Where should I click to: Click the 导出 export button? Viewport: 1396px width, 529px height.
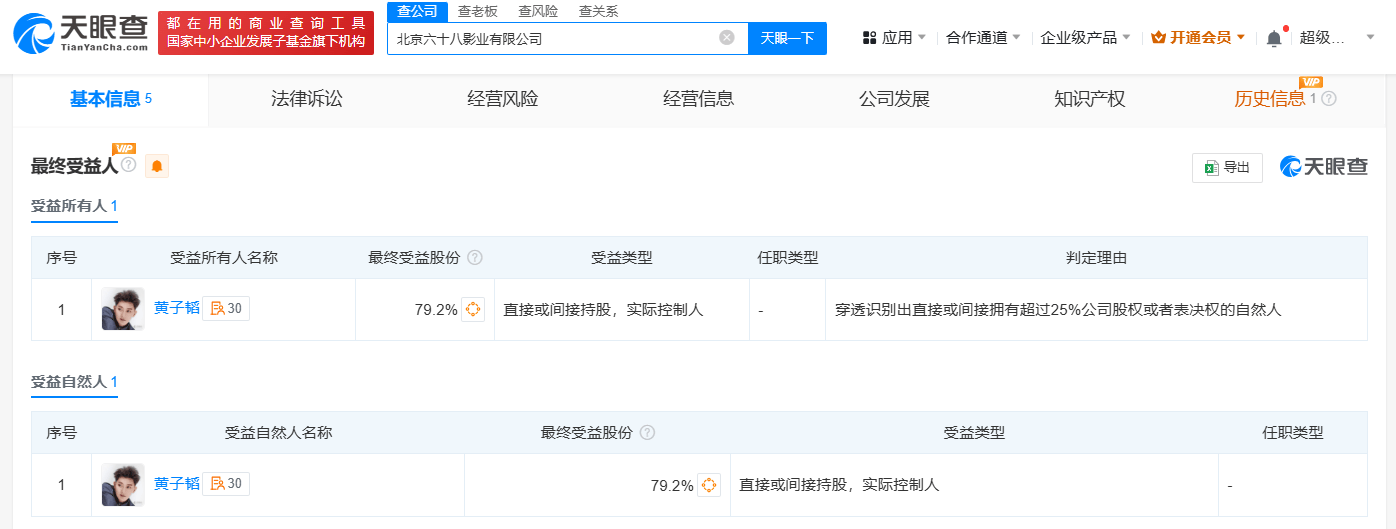[x=1227, y=167]
